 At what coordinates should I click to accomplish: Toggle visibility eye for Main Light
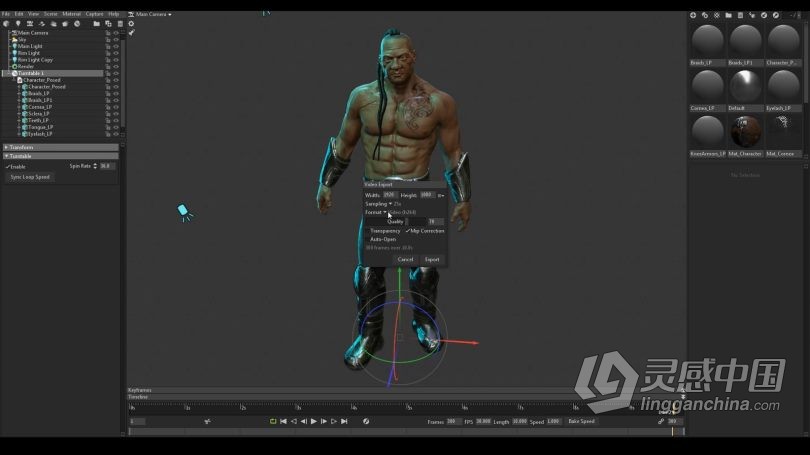[x=116, y=46]
